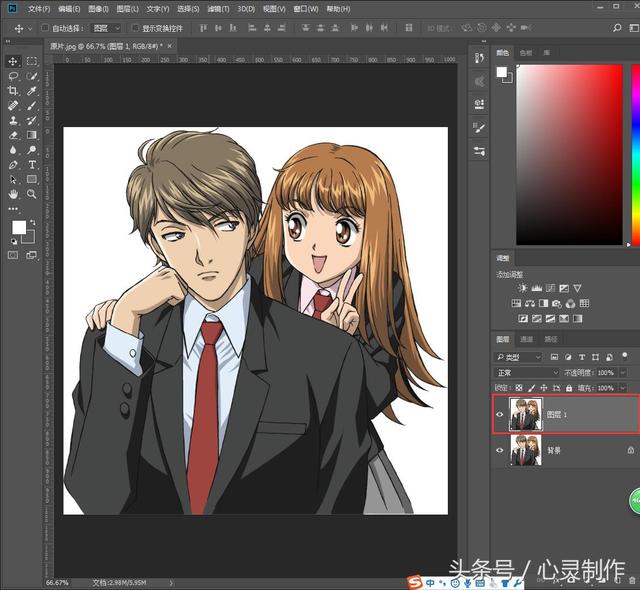Add a Brightness/Contrast adjustment

(x=522, y=288)
